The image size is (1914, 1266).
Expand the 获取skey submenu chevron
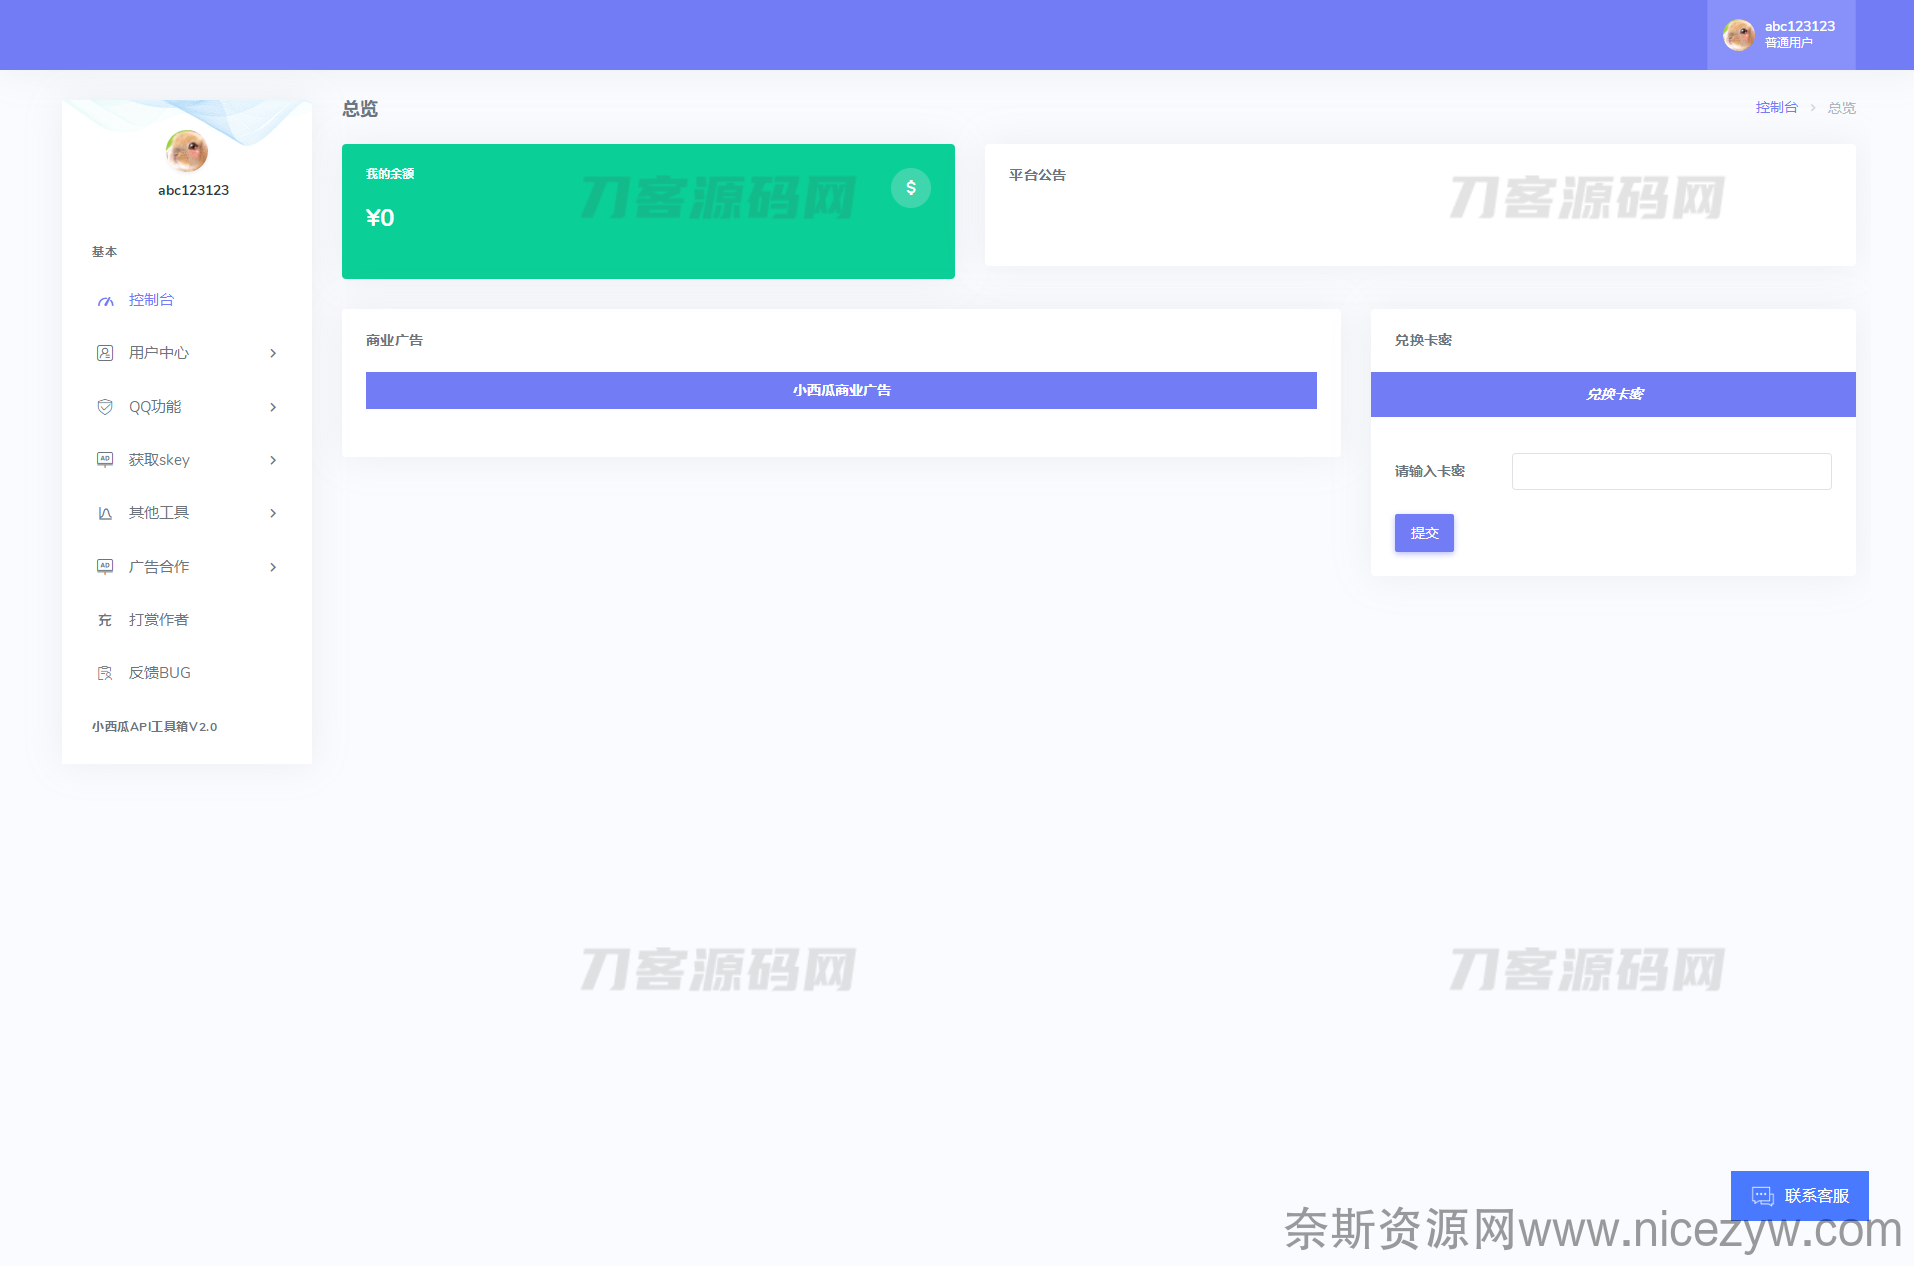click(x=273, y=460)
